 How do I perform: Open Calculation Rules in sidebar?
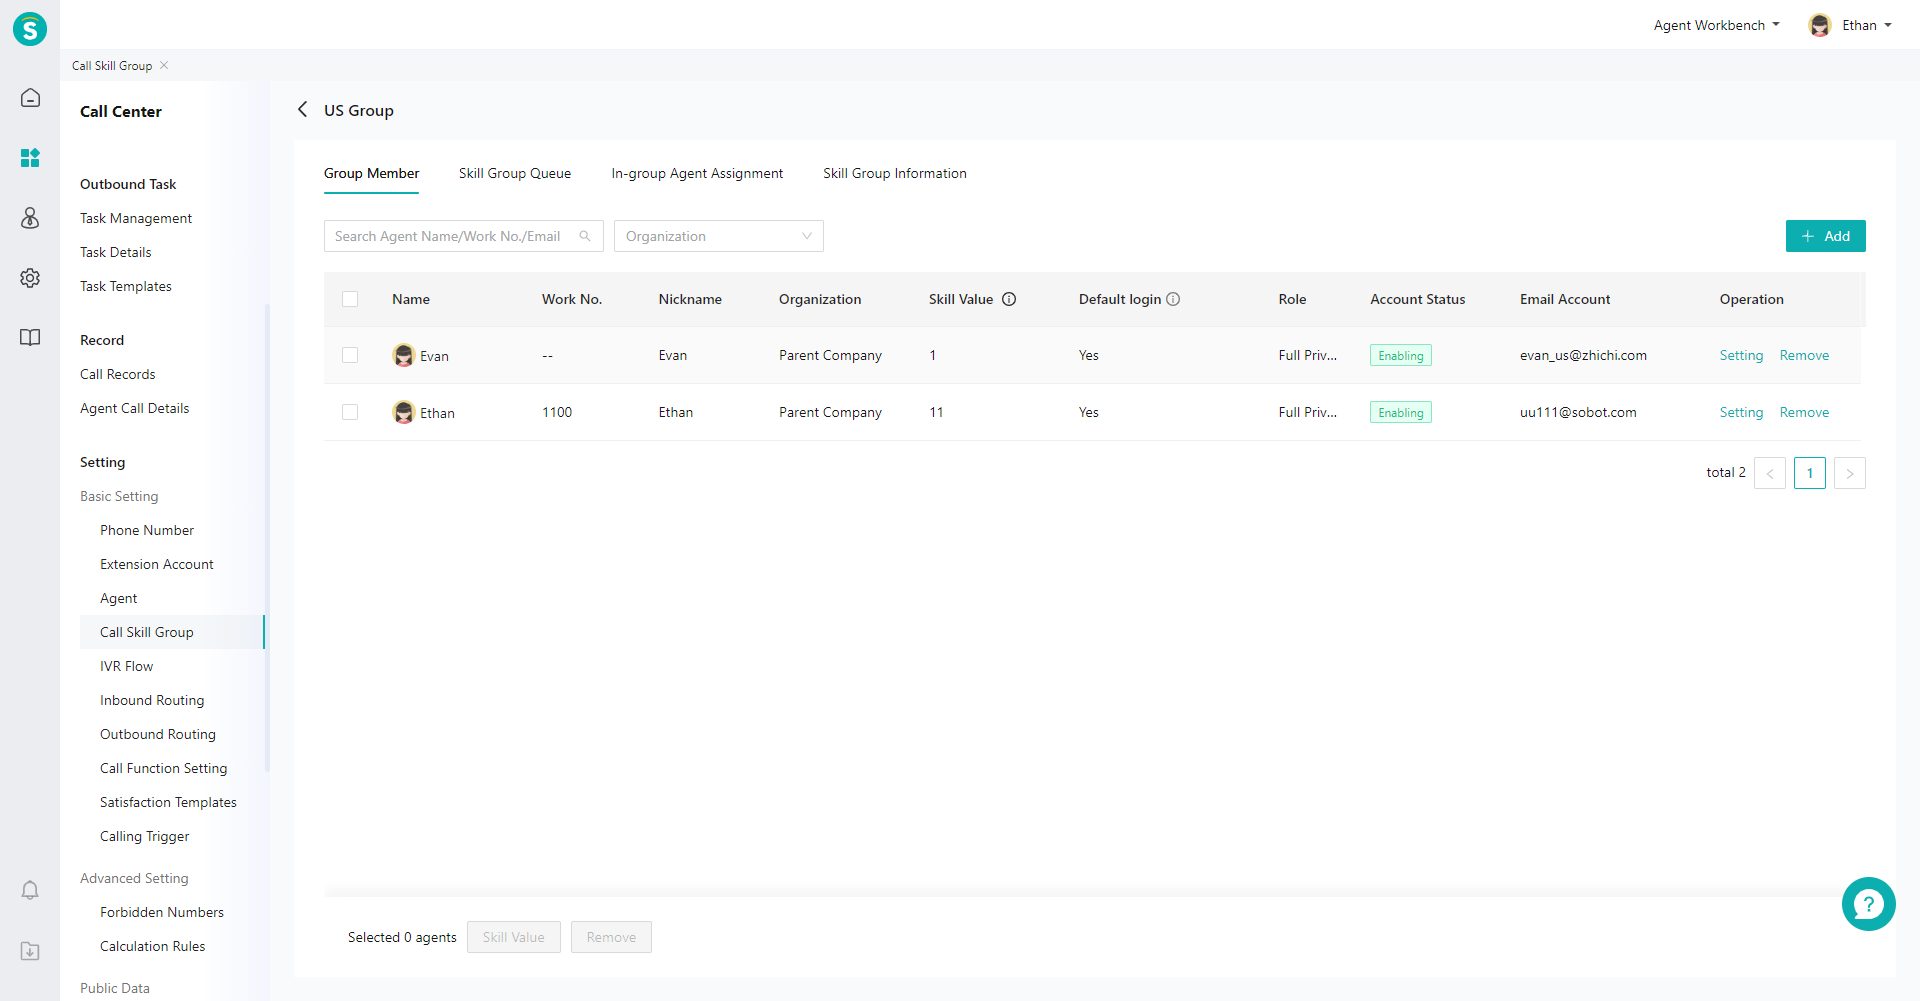[x=153, y=946]
